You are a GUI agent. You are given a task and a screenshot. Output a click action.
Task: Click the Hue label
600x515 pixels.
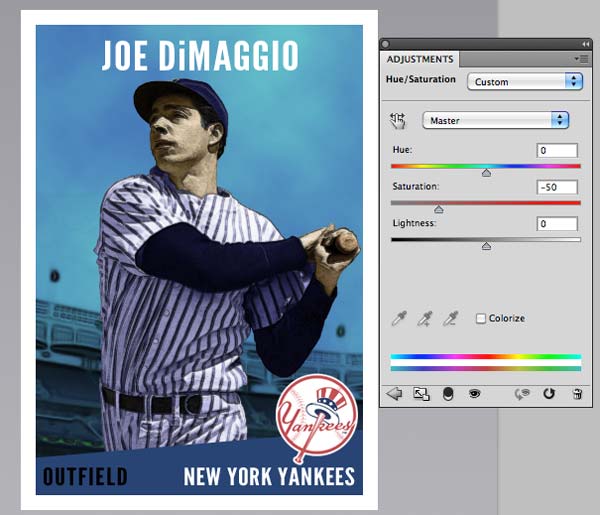tap(402, 150)
